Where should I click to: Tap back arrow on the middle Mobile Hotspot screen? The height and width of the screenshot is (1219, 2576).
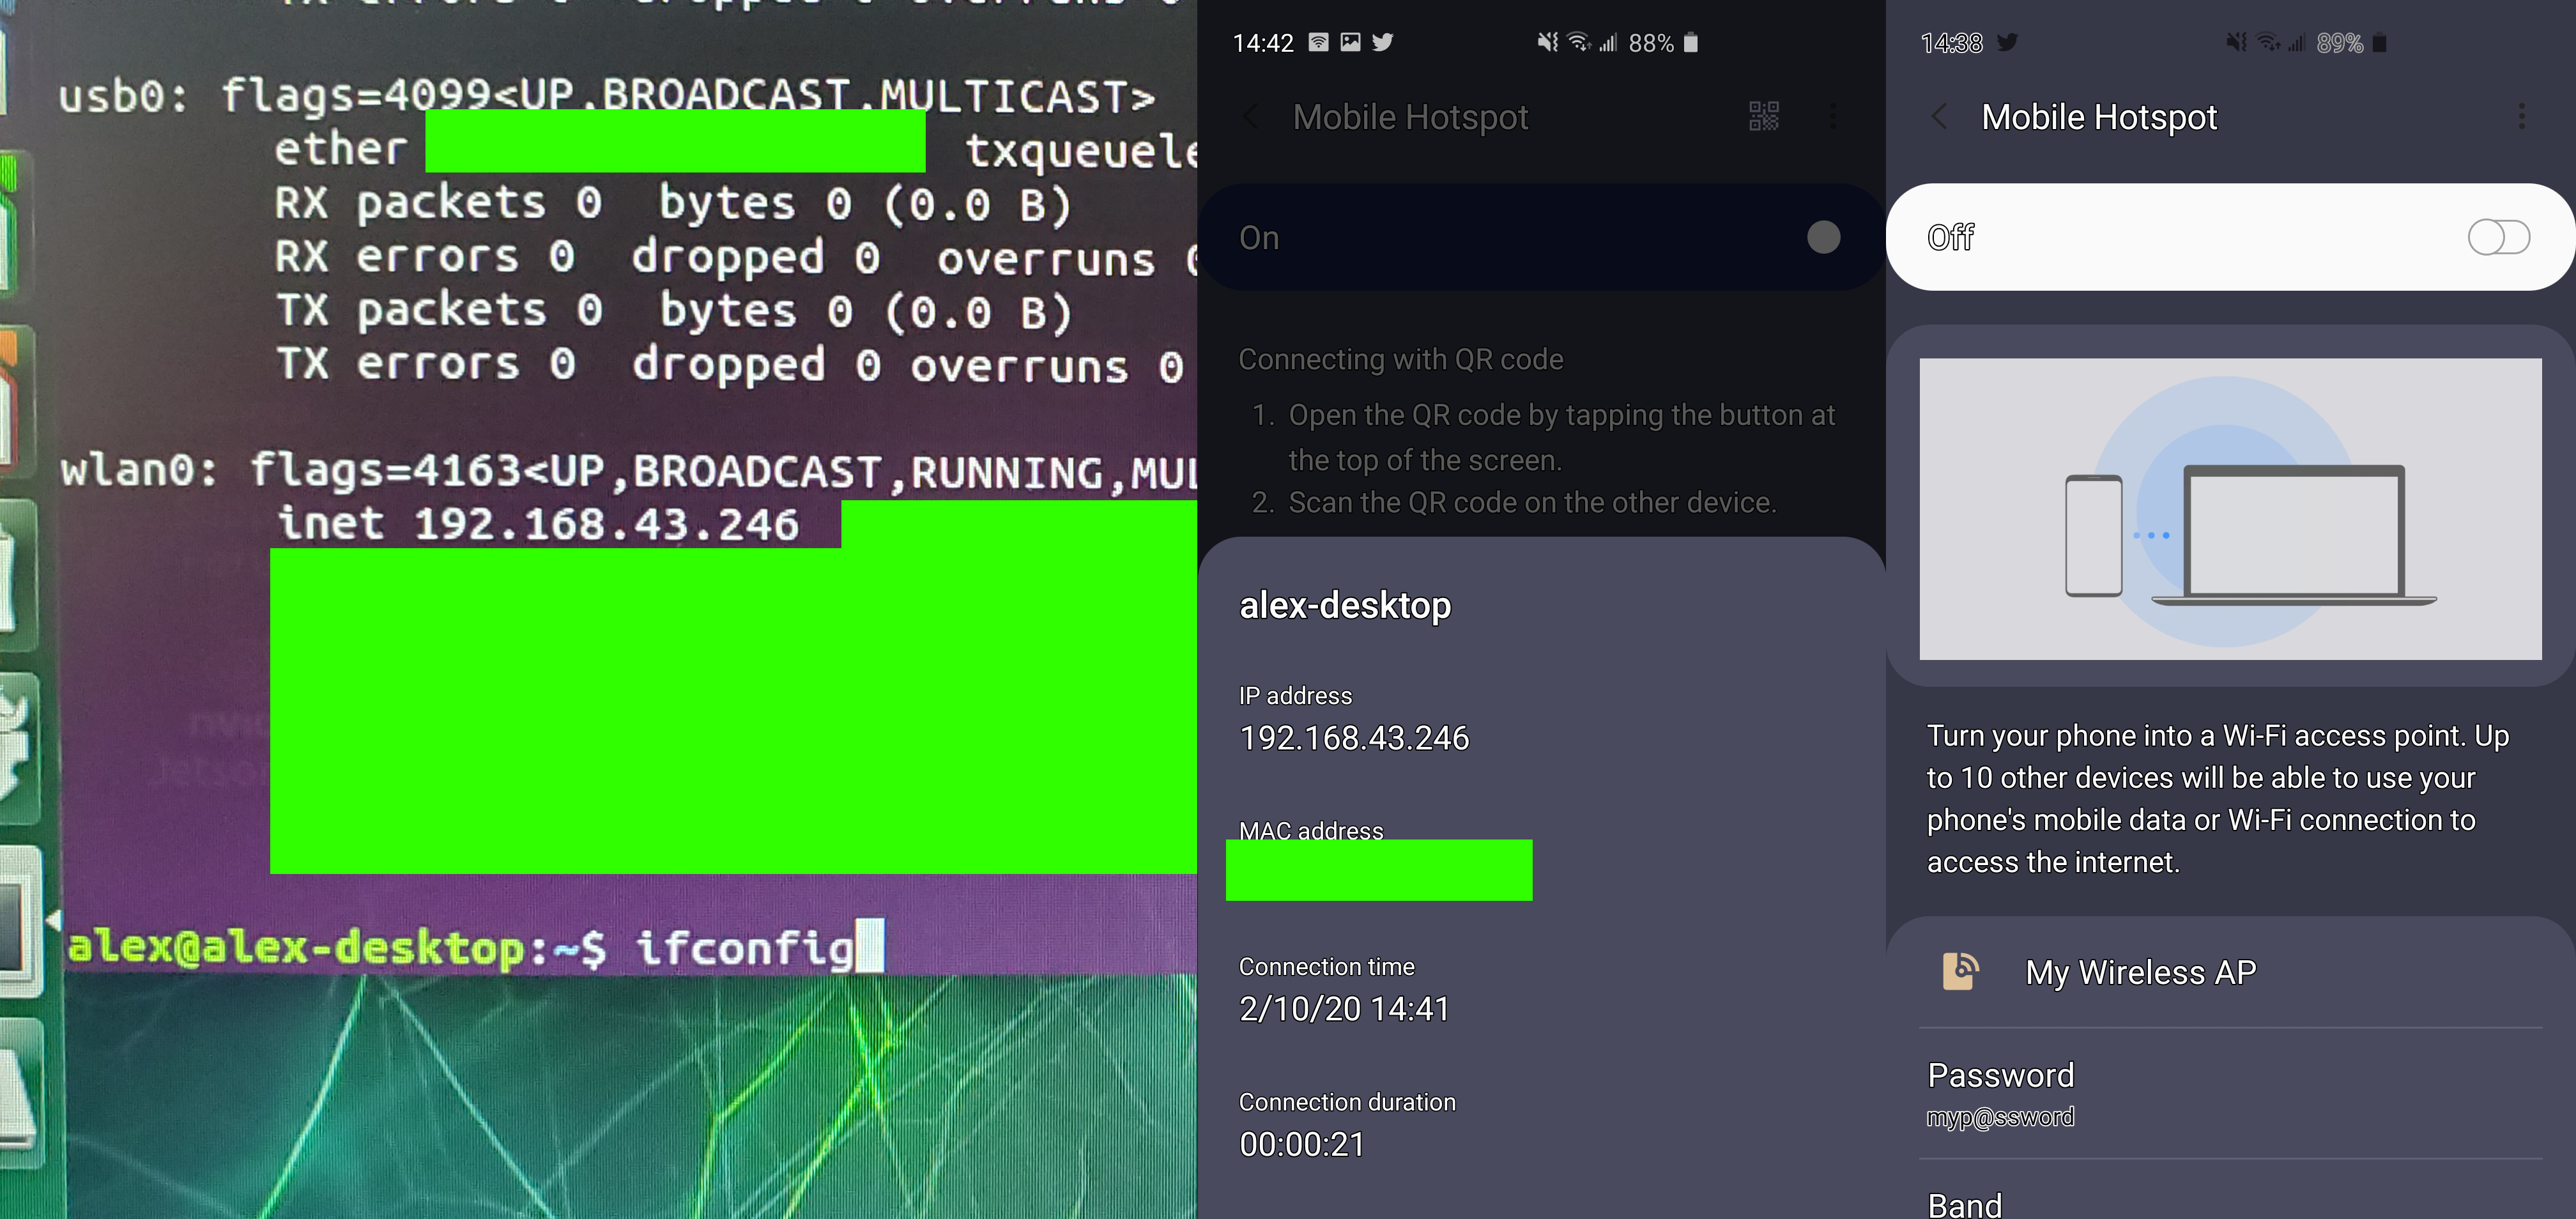point(1251,117)
